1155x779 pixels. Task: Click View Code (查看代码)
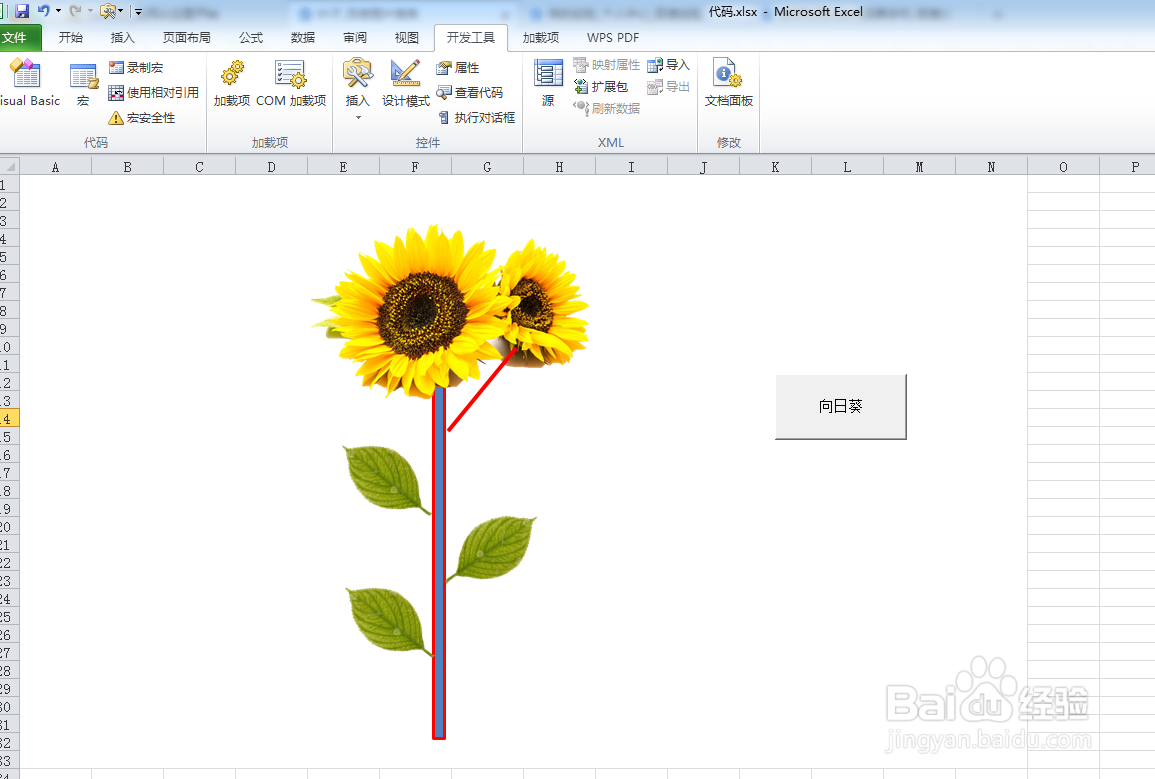(470, 93)
